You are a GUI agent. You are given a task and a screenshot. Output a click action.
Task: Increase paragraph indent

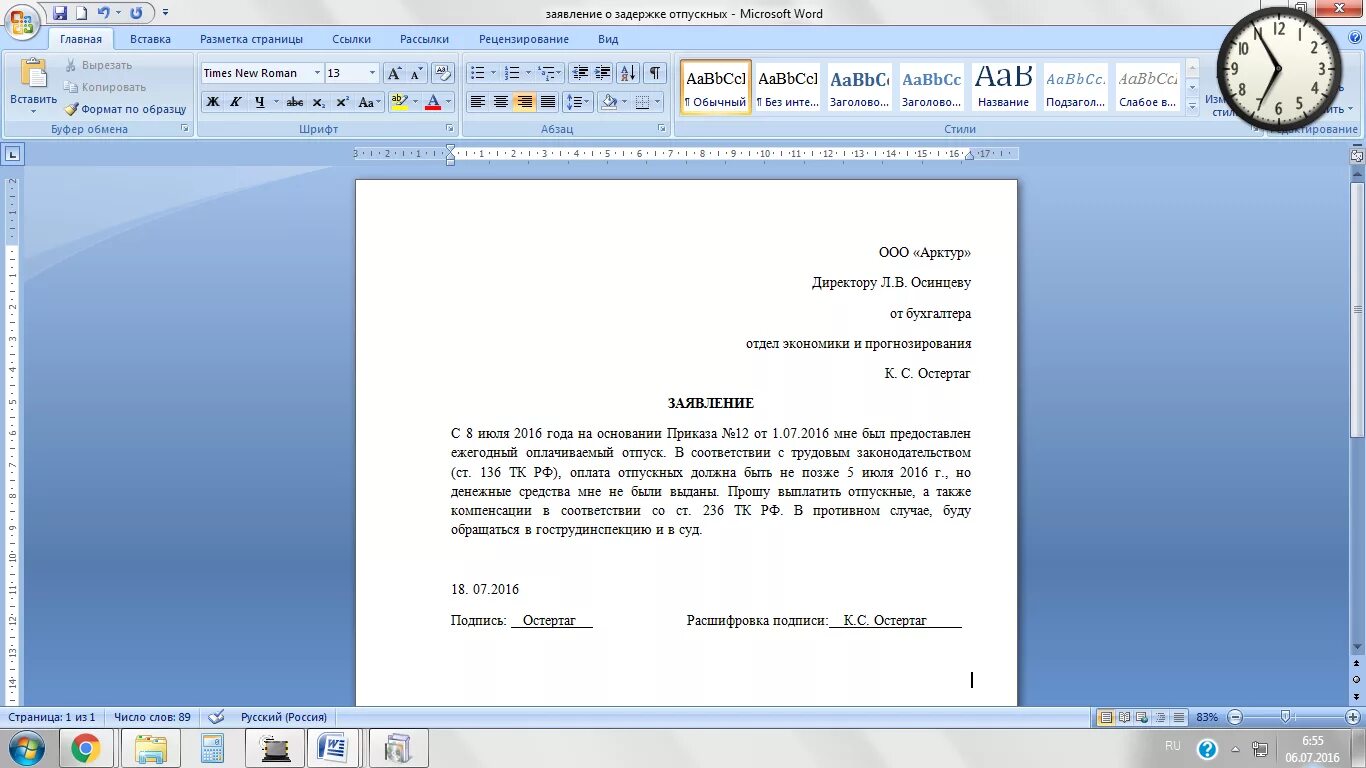point(602,73)
